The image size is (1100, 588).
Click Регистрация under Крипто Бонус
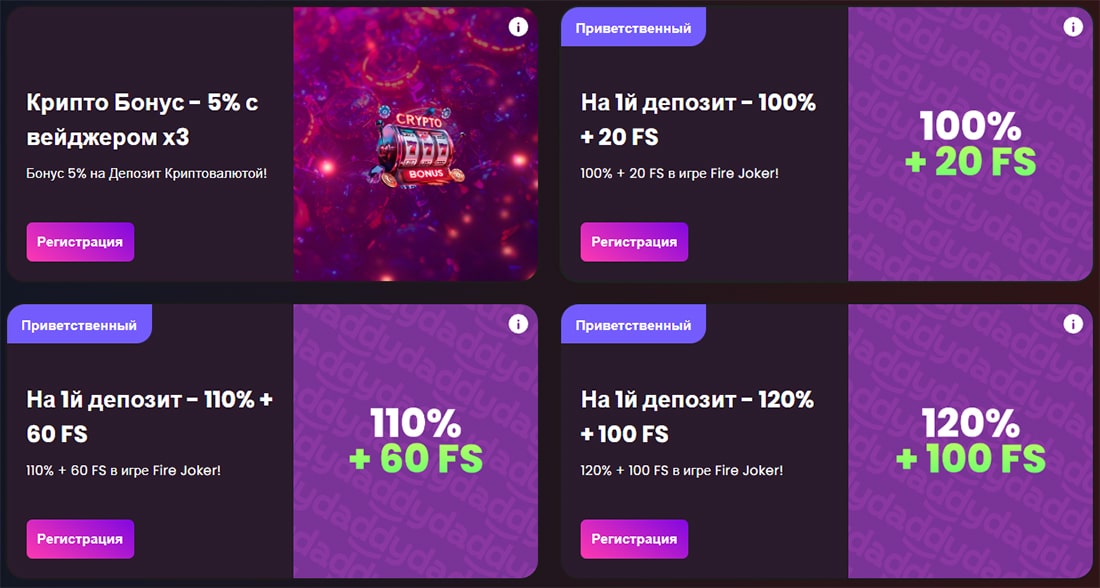pyautogui.click(x=80, y=242)
